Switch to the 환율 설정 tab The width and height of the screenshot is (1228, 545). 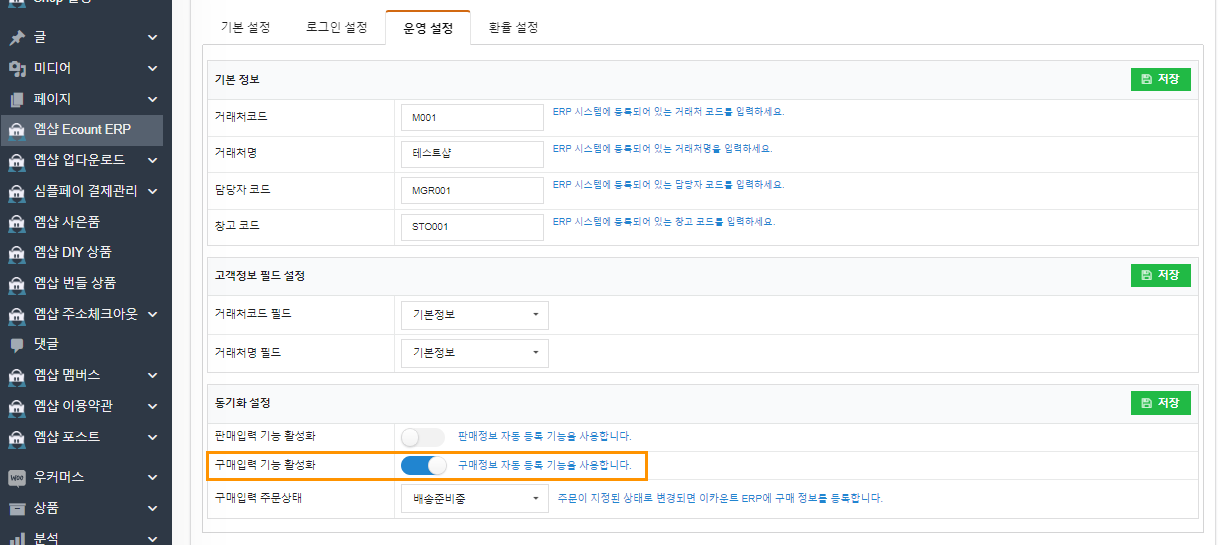click(x=513, y=28)
